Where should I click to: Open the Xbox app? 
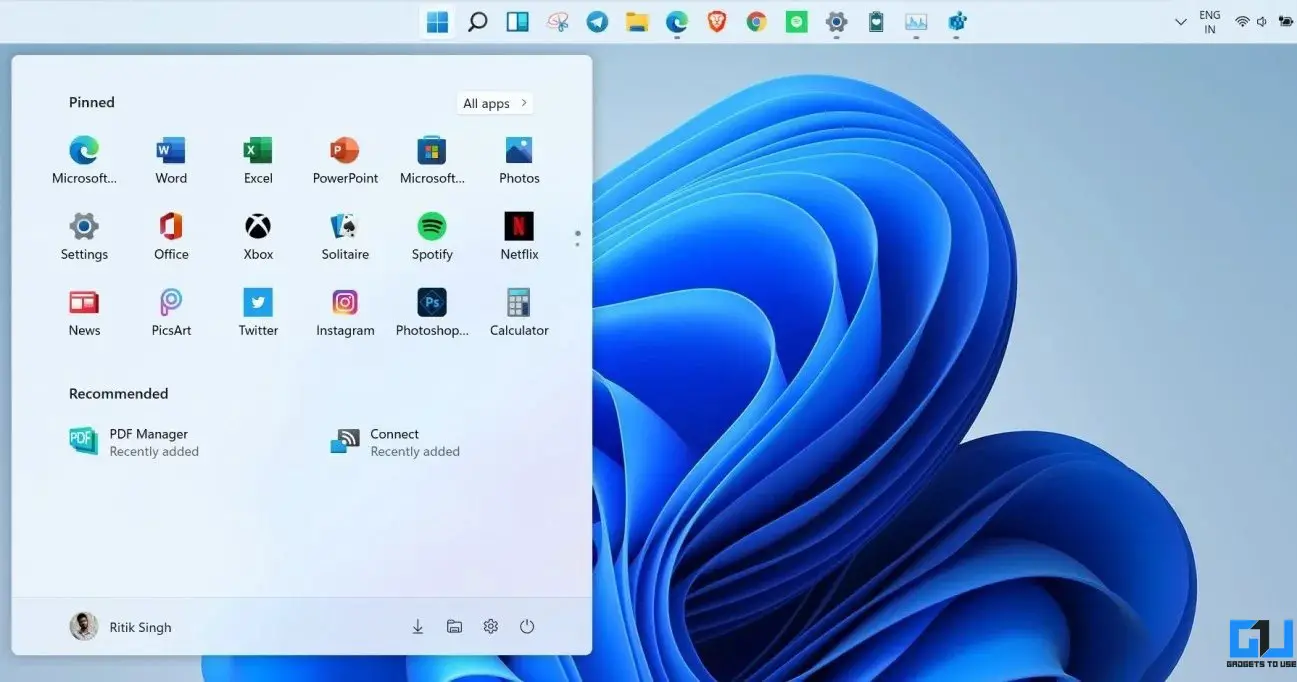pyautogui.click(x=258, y=236)
